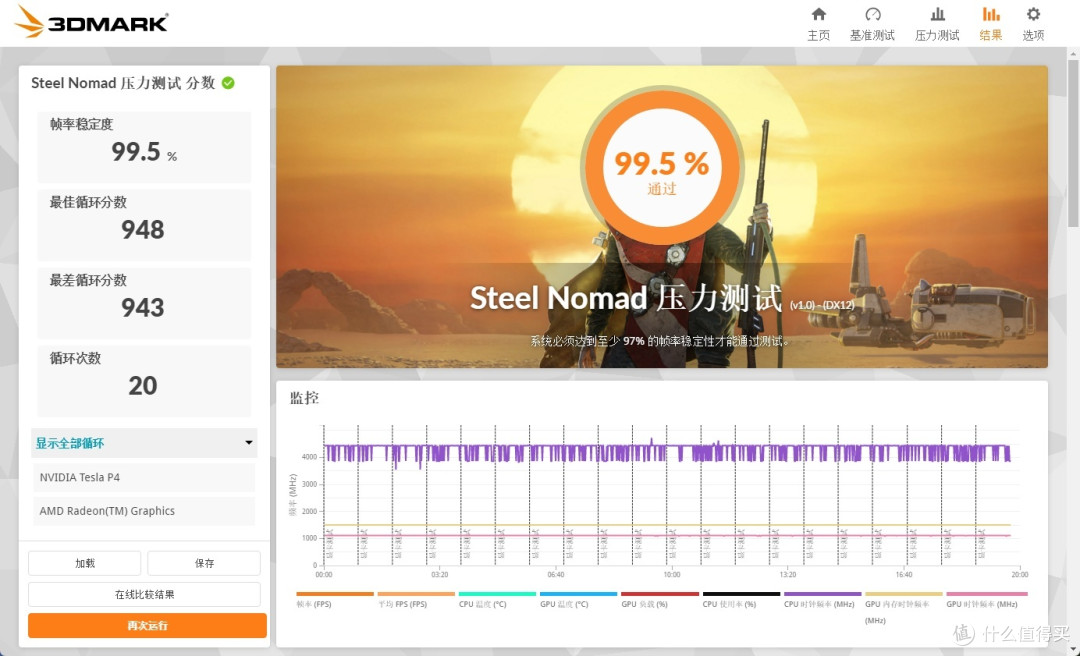Select the AMD Radeon(TM) Graphics entry
The height and width of the screenshot is (656, 1080).
[144, 511]
